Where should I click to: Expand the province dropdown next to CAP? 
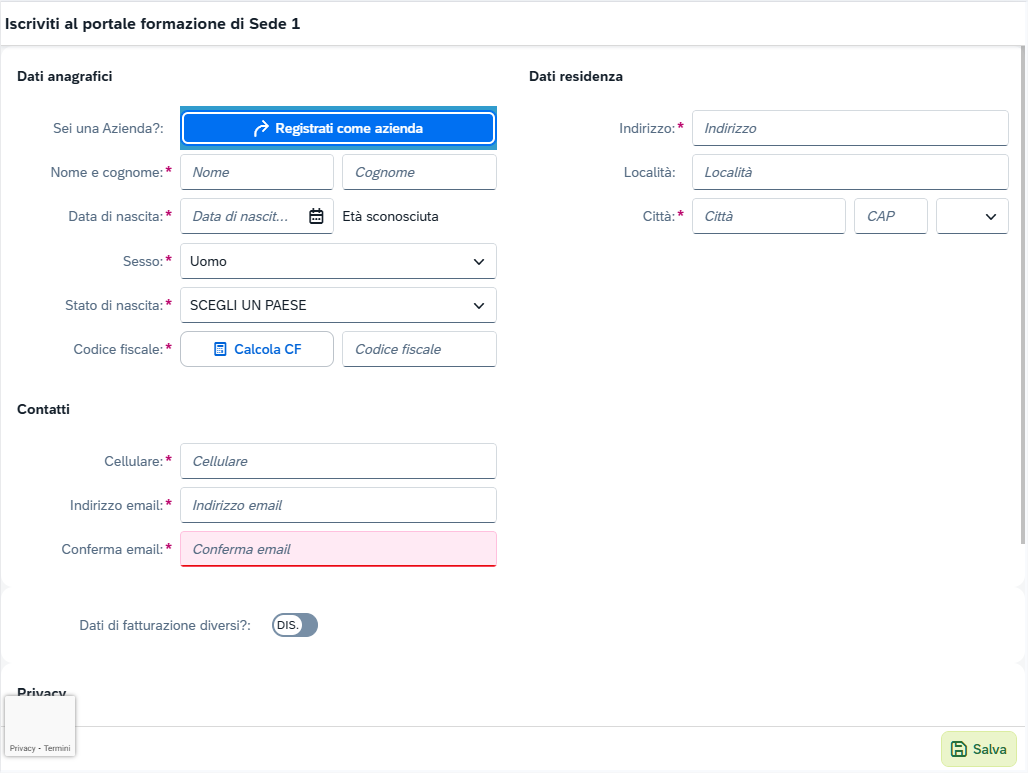(x=972, y=216)
